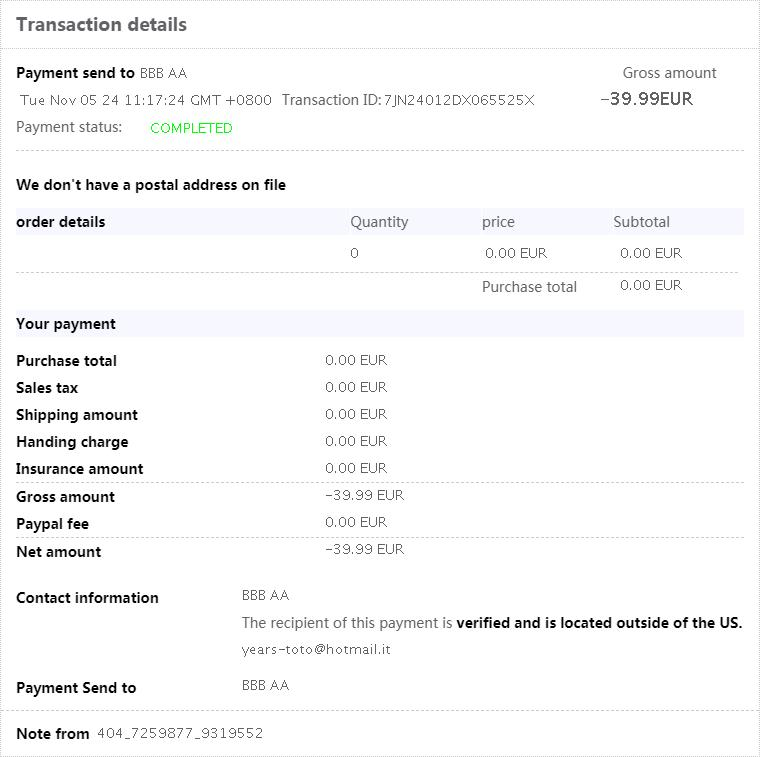760x757 pixels.
Task: Click the Transaction details heading
Action: 101,25
